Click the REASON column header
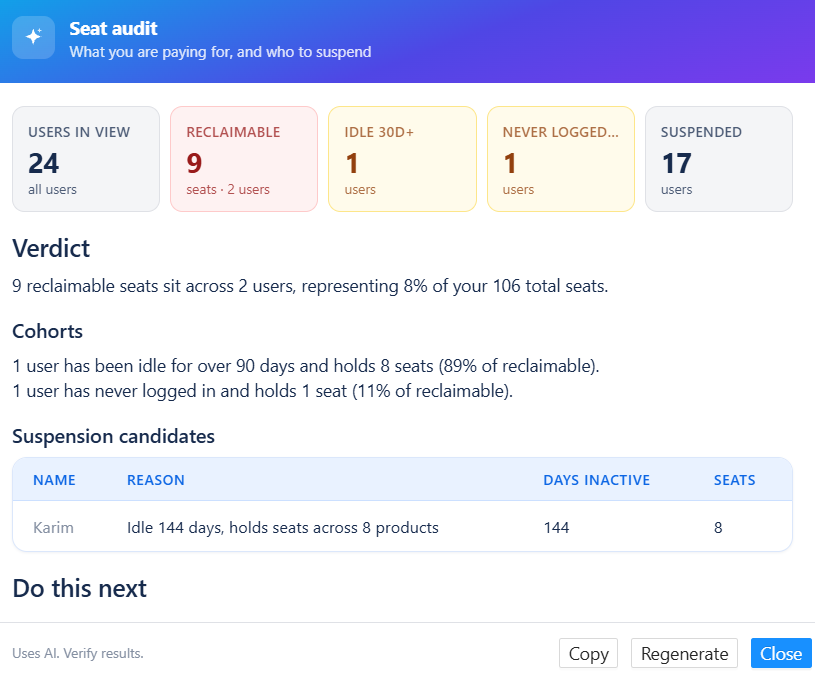Image resolution: width=815 pixels, height=679 pixels. click(x=156, y=480)
